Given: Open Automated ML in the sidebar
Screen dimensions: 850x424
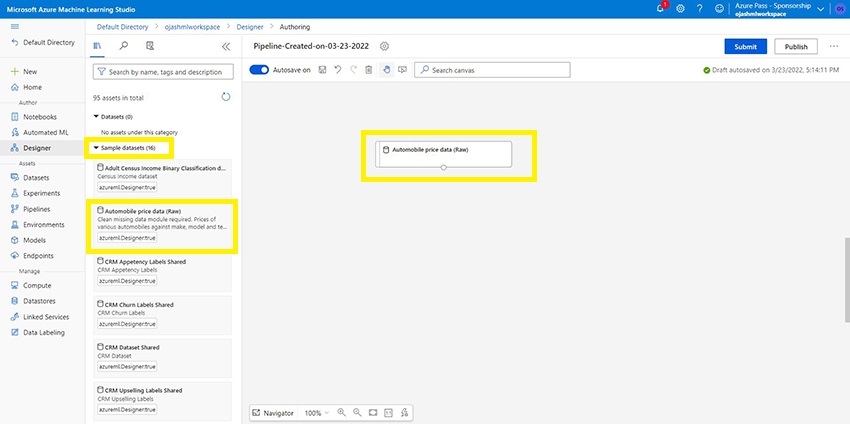Looking at the screenshot, I should tap(42, 132).
